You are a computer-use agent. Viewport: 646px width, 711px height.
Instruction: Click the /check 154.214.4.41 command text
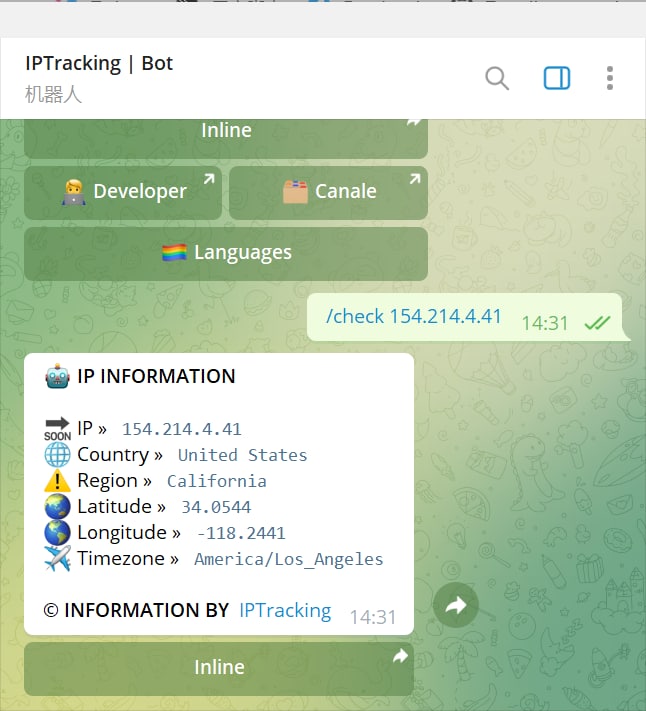(x=413, y=316)
